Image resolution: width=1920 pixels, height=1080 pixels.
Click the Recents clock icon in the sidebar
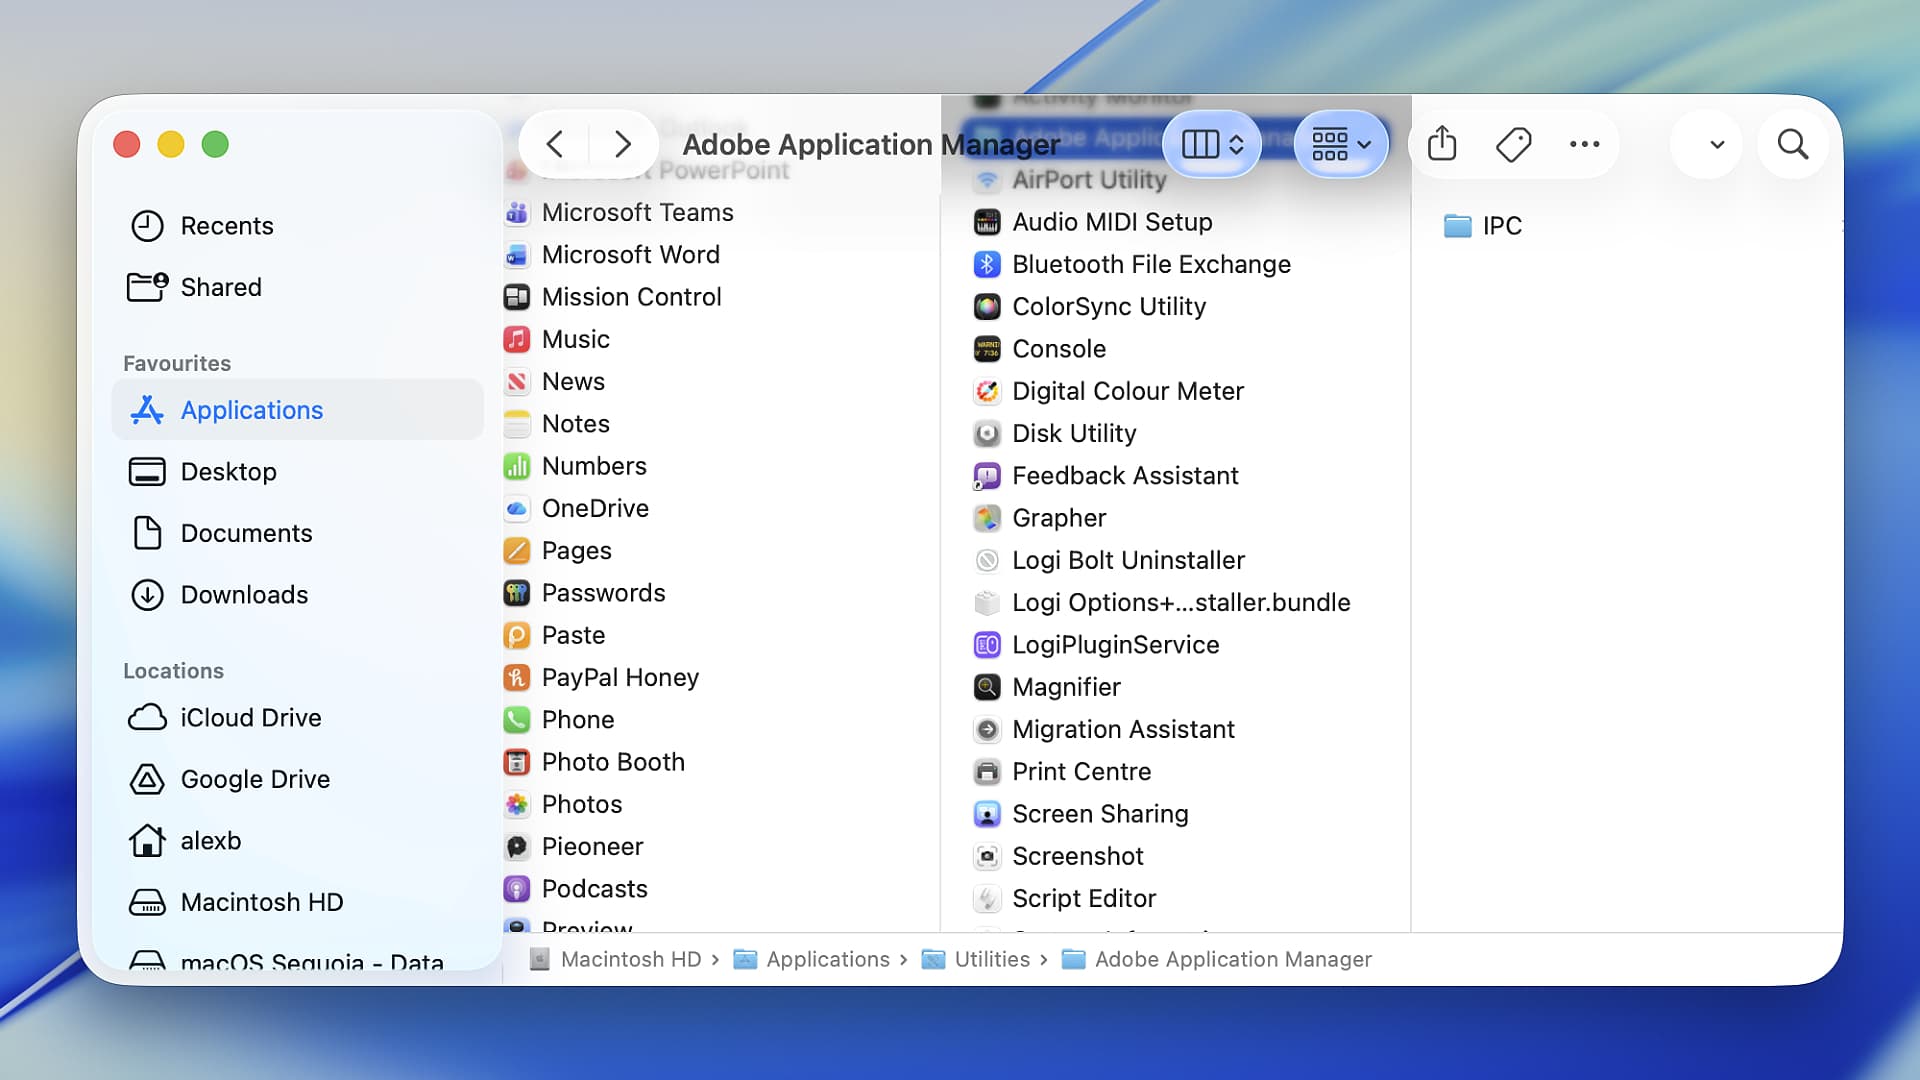point(148,225)
